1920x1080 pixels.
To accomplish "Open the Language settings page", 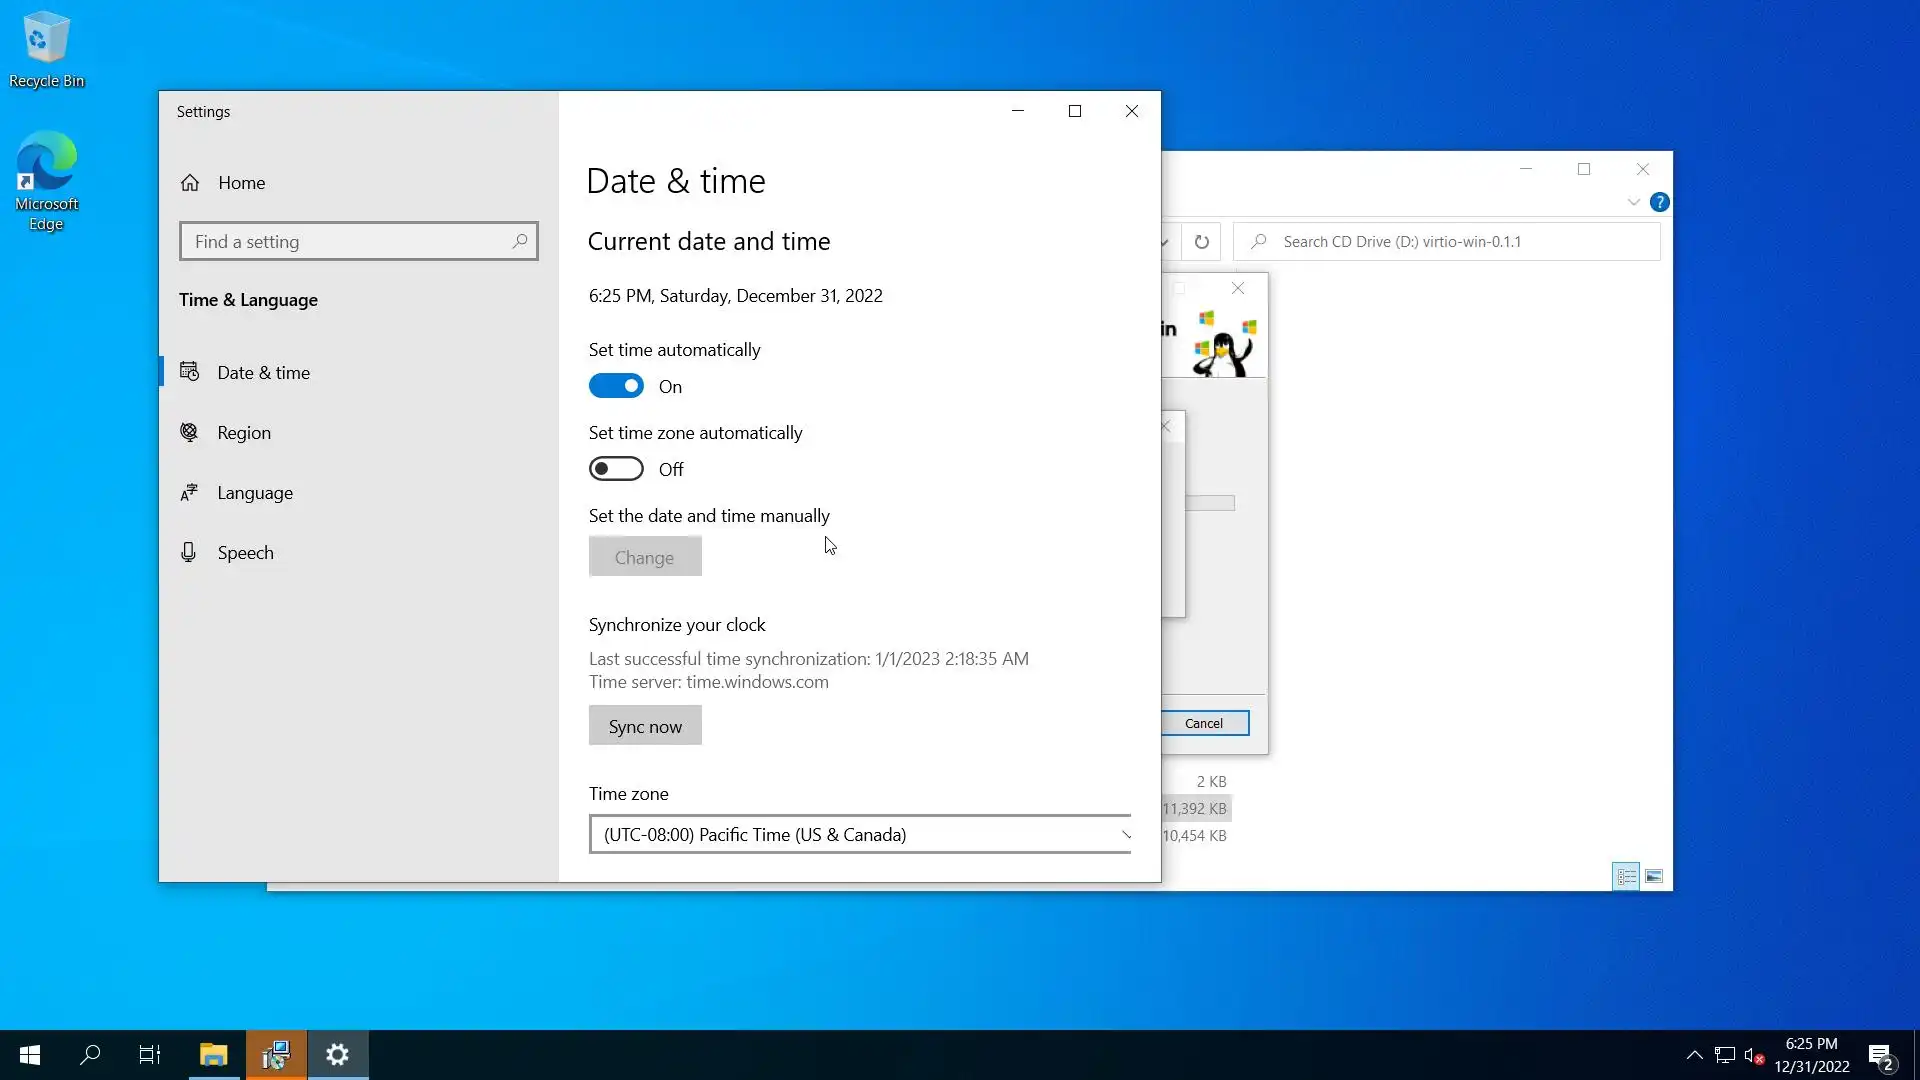I will coord(254,493).
